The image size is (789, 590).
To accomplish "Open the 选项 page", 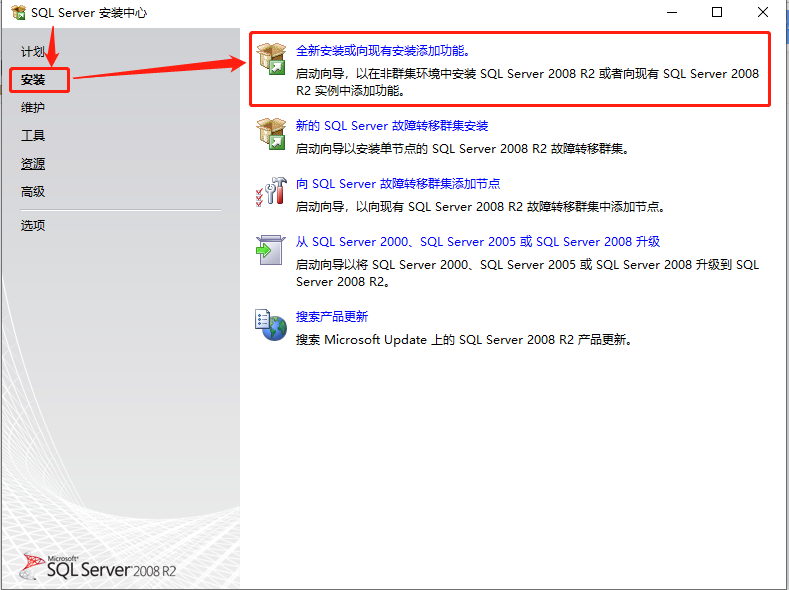I will (33, 225).
